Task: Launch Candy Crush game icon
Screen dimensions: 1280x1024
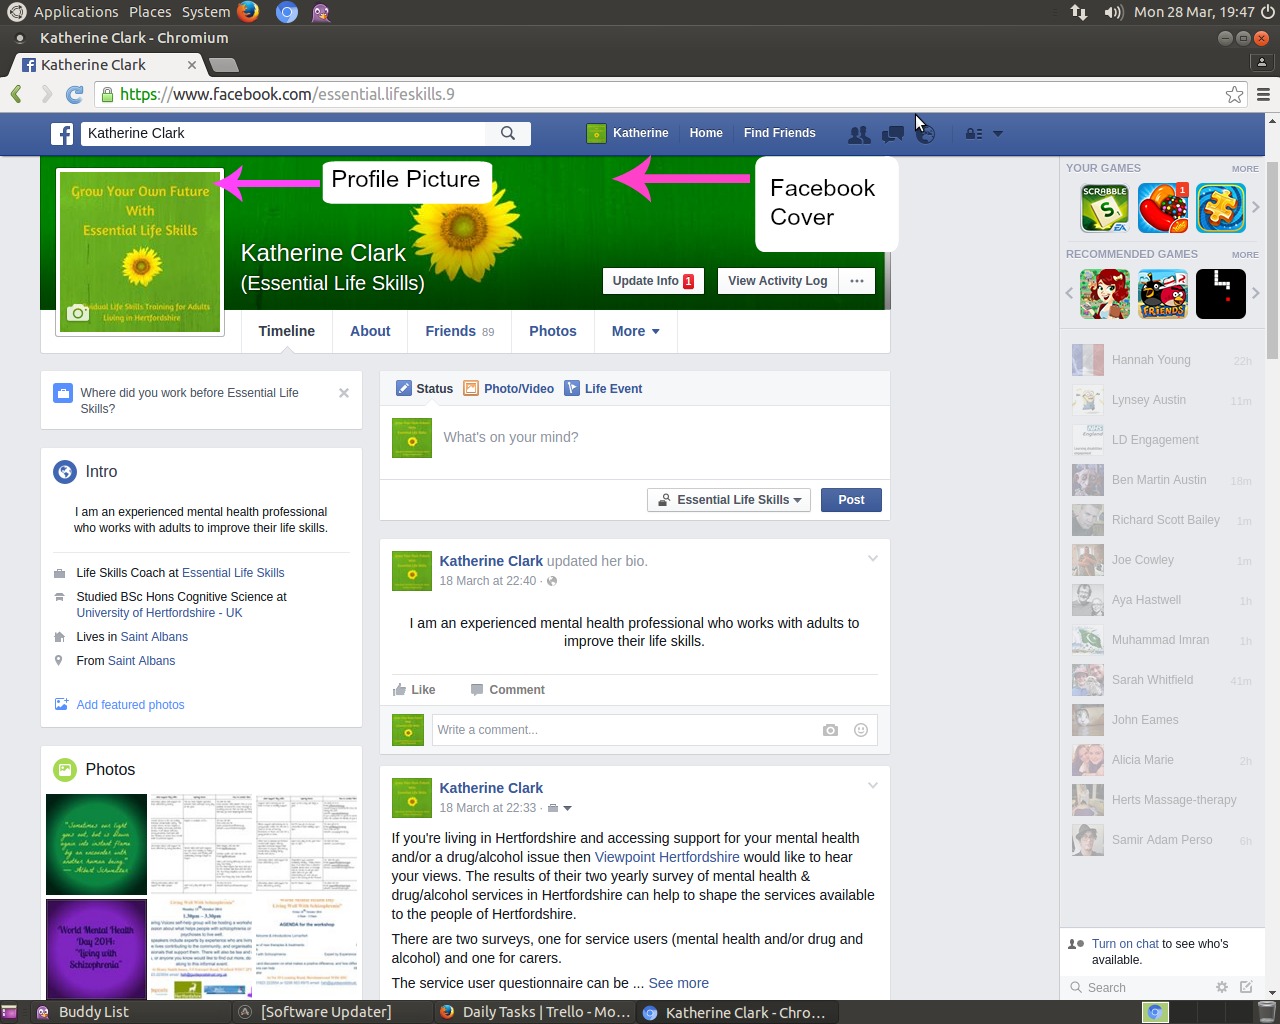Action: pos(1163,208)
